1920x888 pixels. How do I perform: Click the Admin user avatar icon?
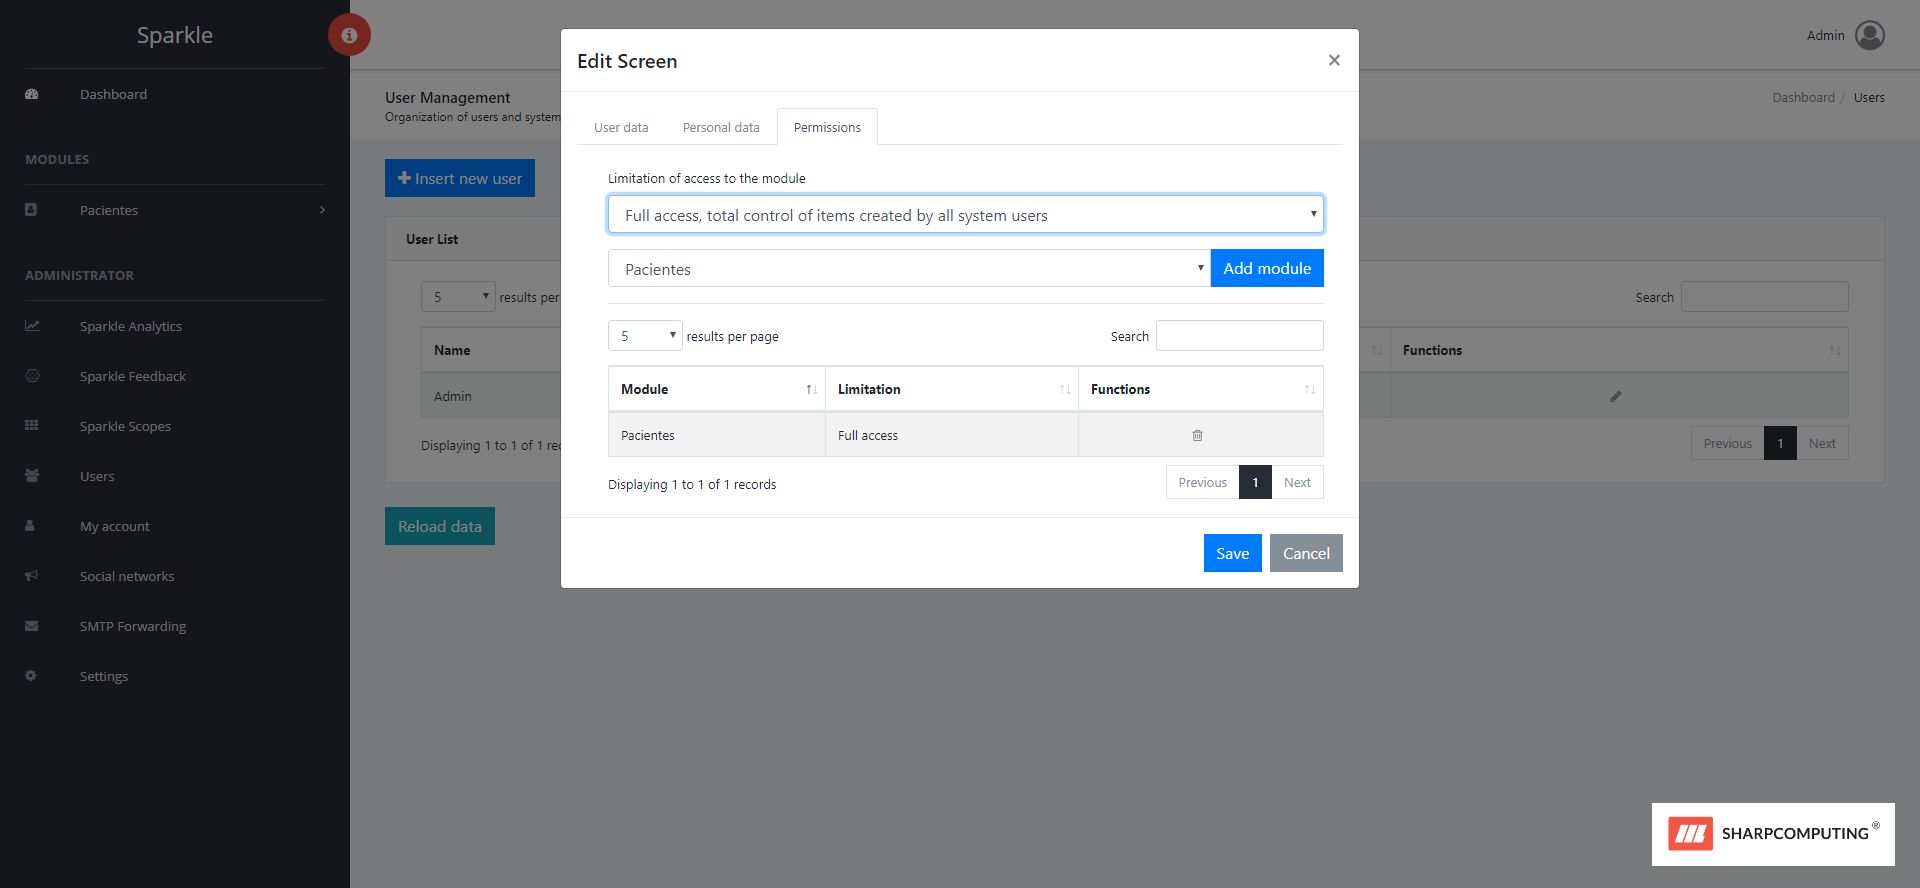click(1869, 35)
